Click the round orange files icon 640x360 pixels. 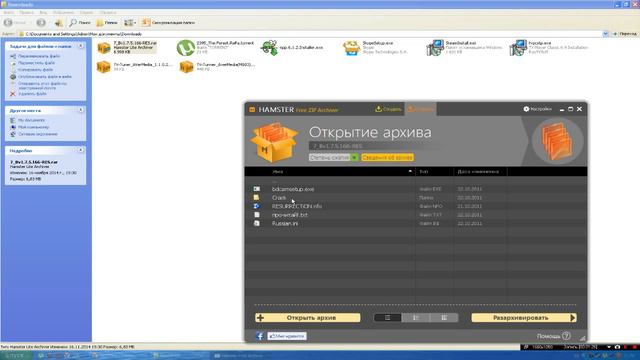[x=557, y=142]
